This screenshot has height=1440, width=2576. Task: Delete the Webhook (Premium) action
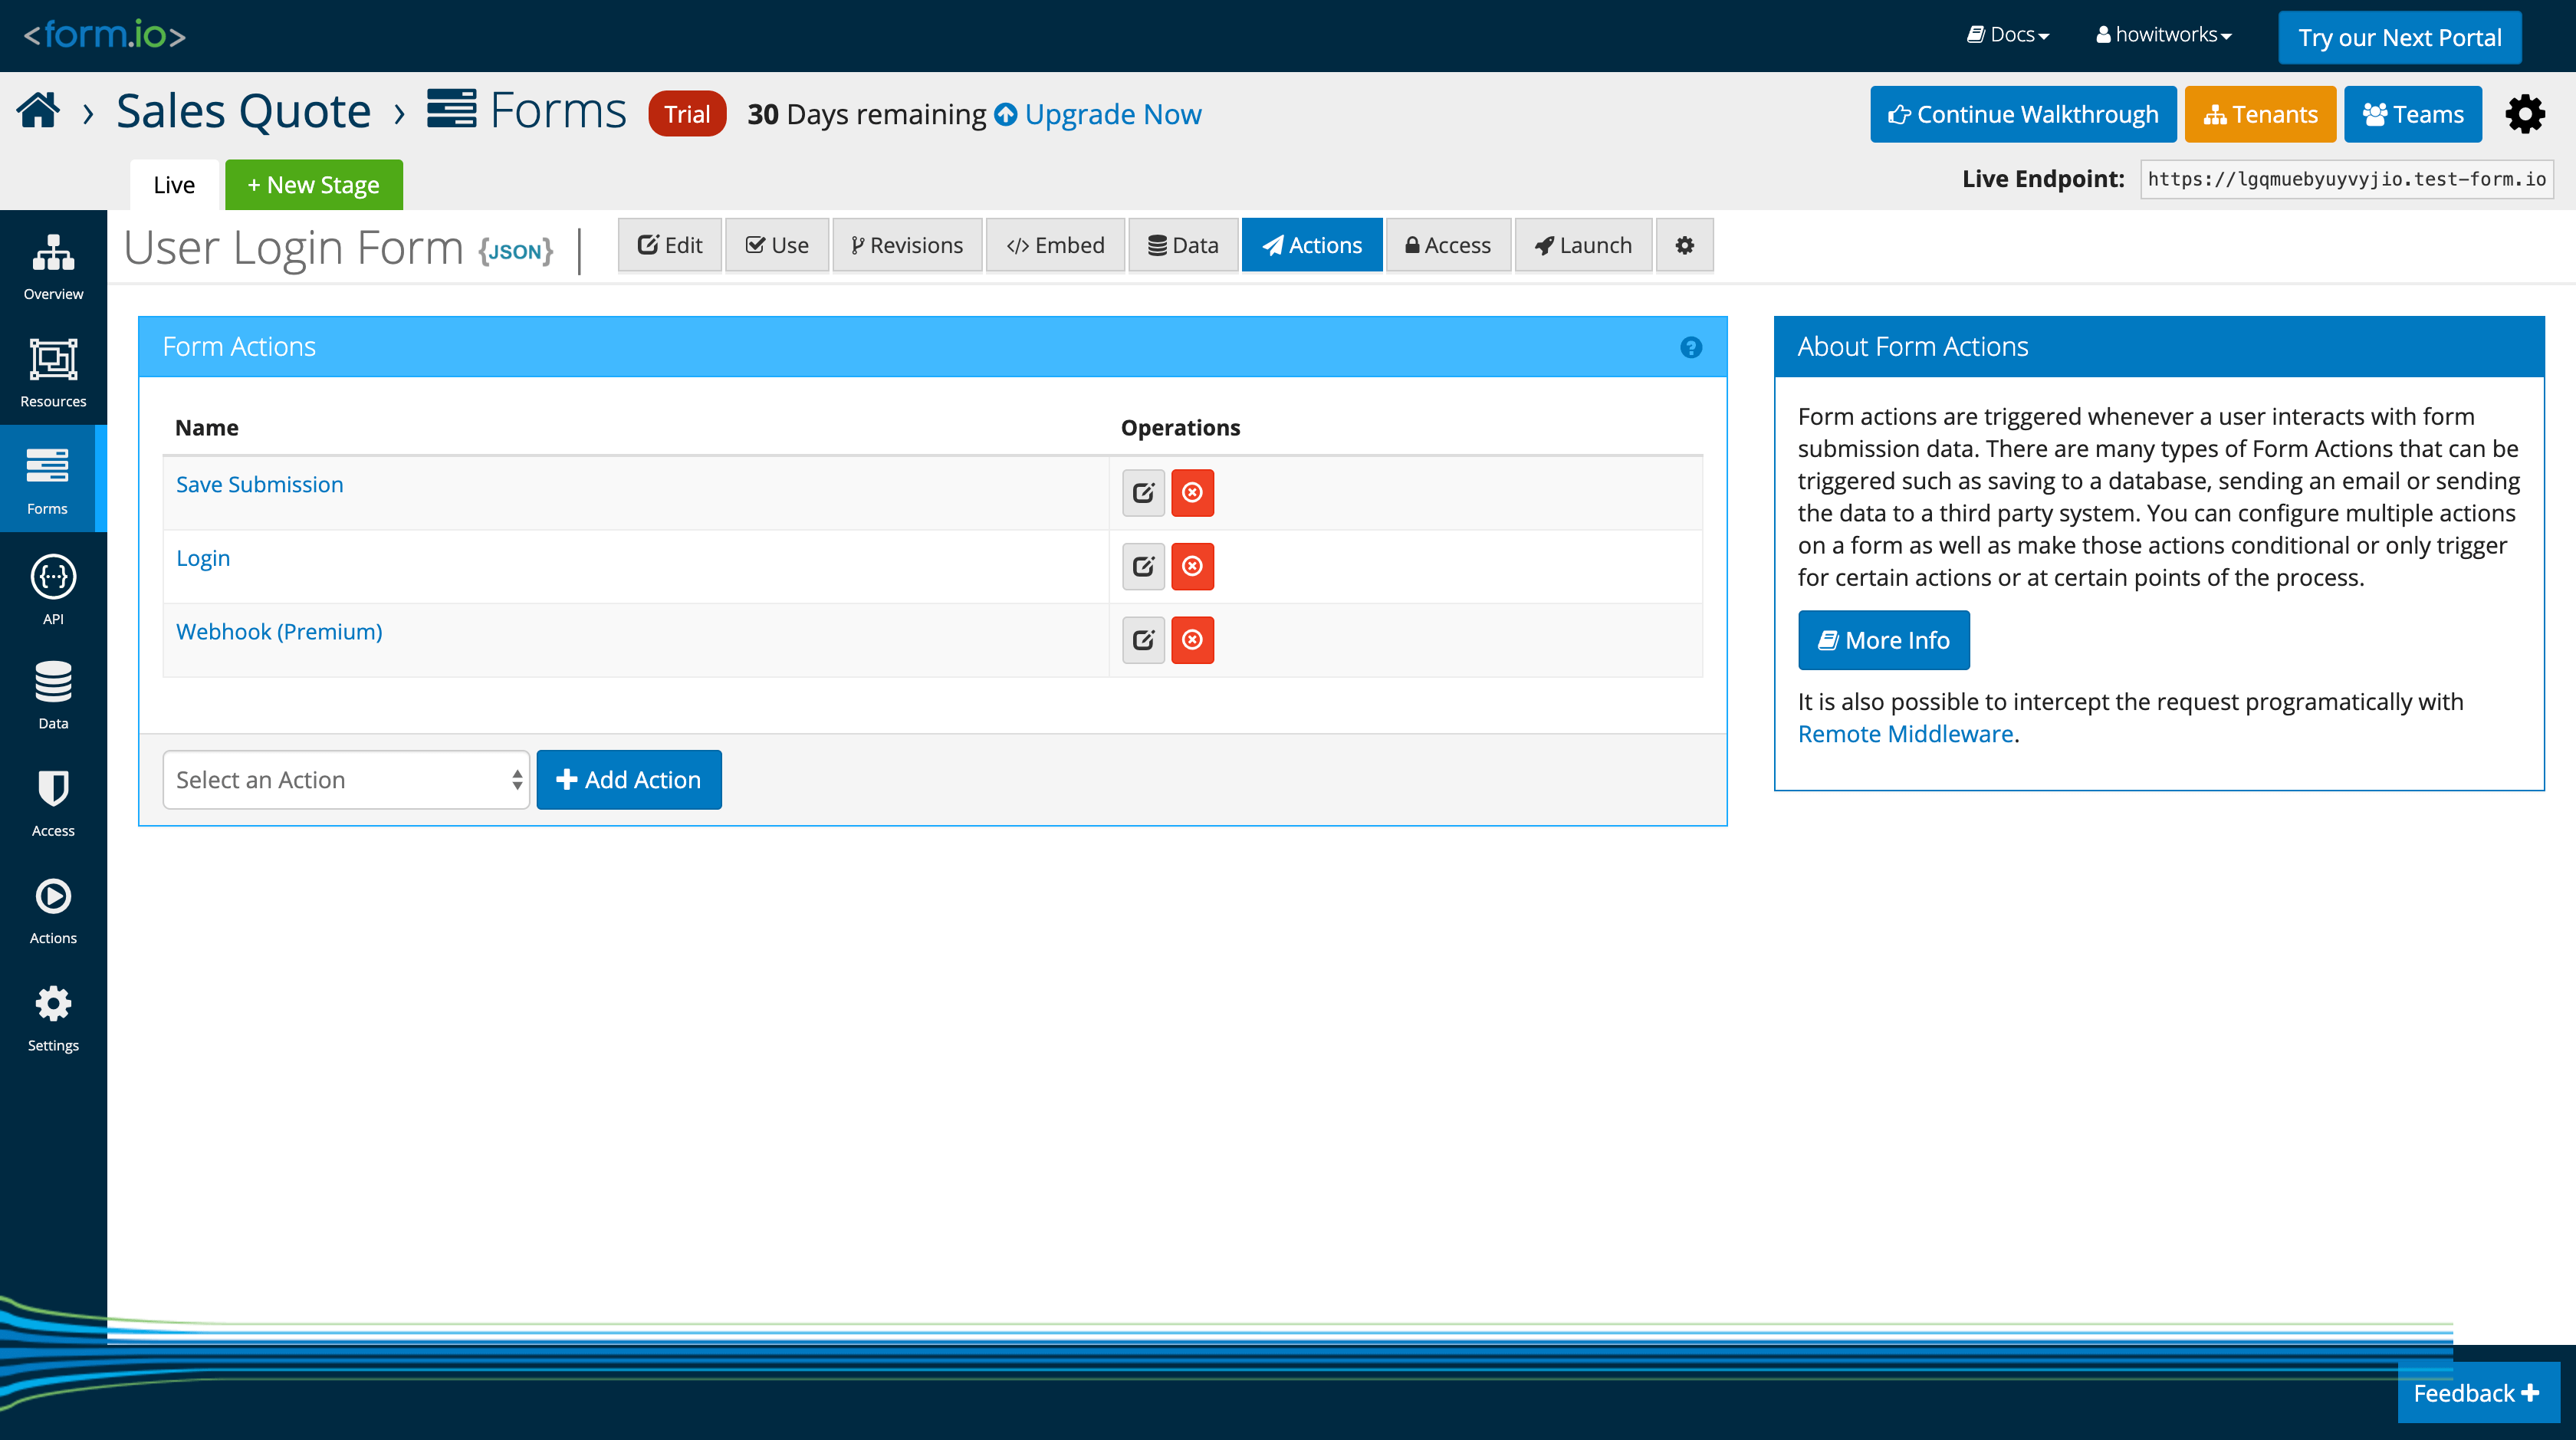(1192, 640)
